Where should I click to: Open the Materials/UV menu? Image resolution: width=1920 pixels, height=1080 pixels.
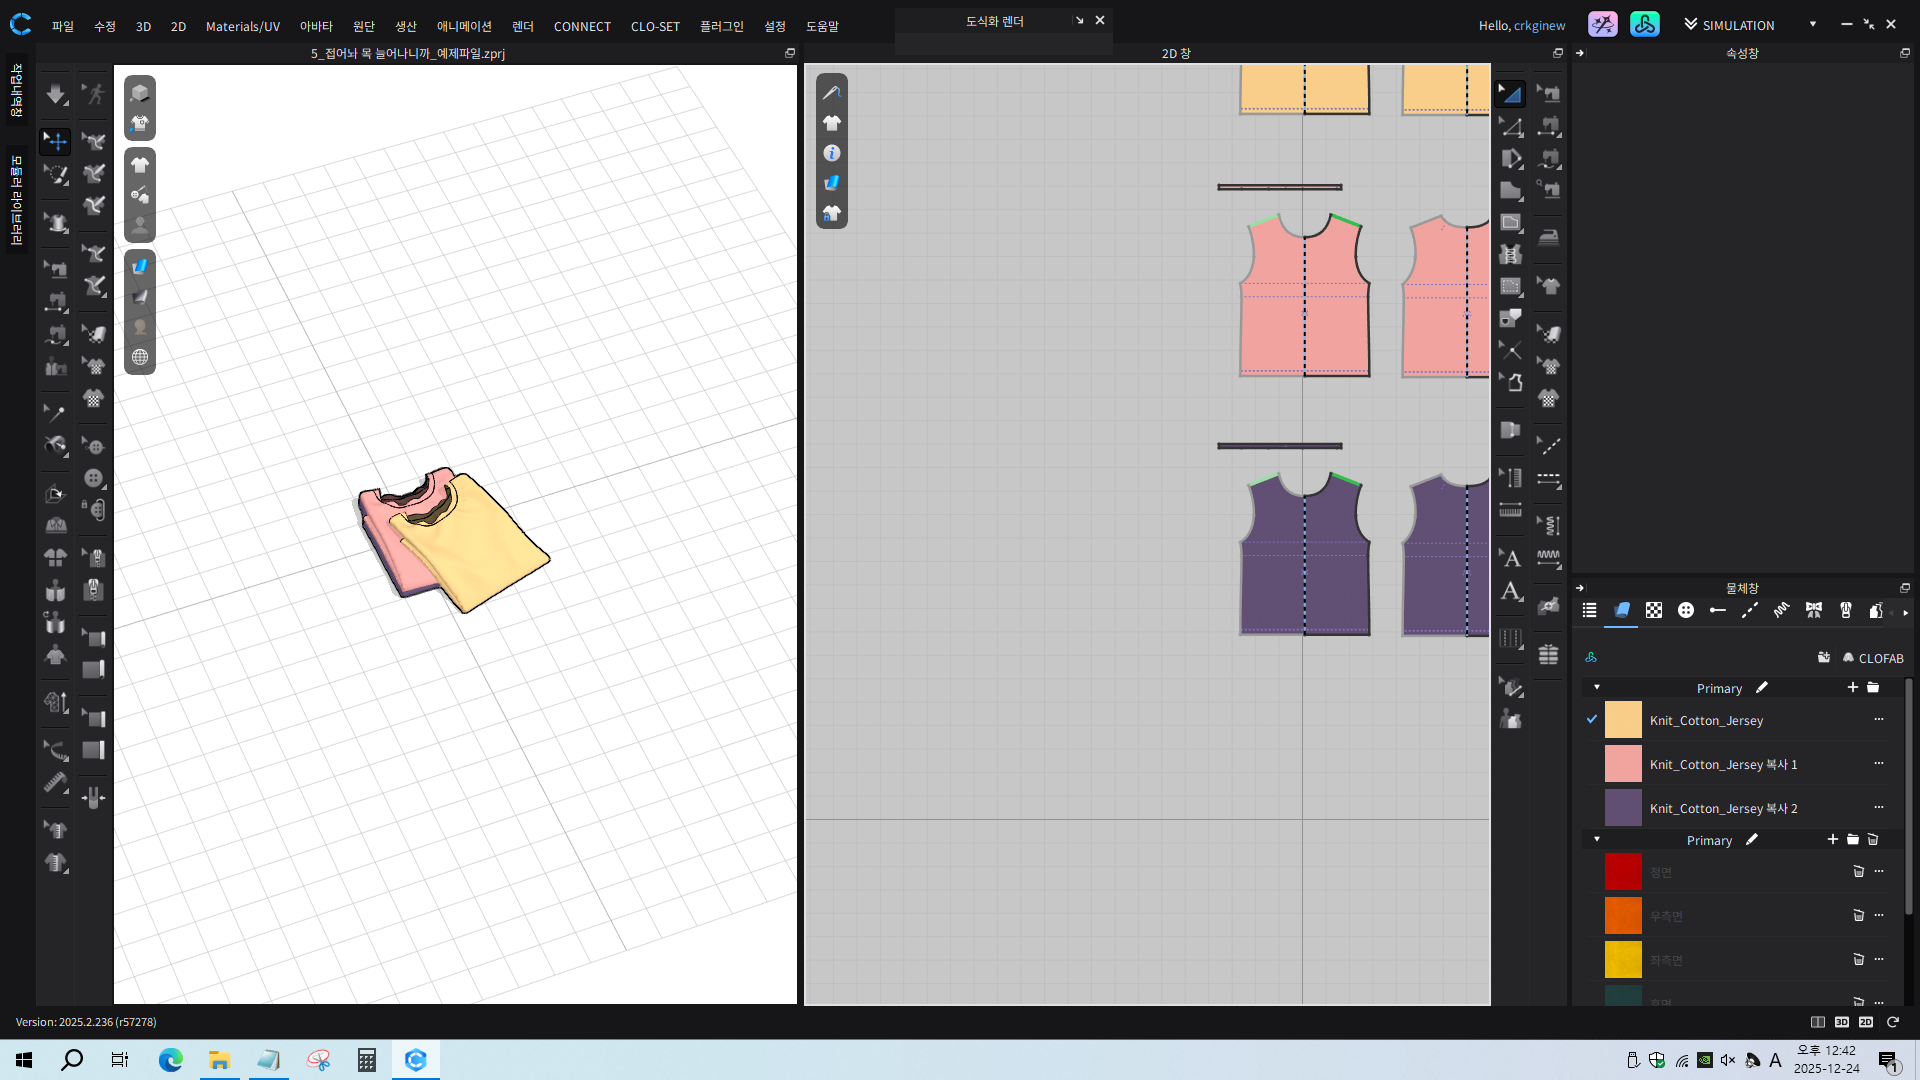click(x=243, y=26)
